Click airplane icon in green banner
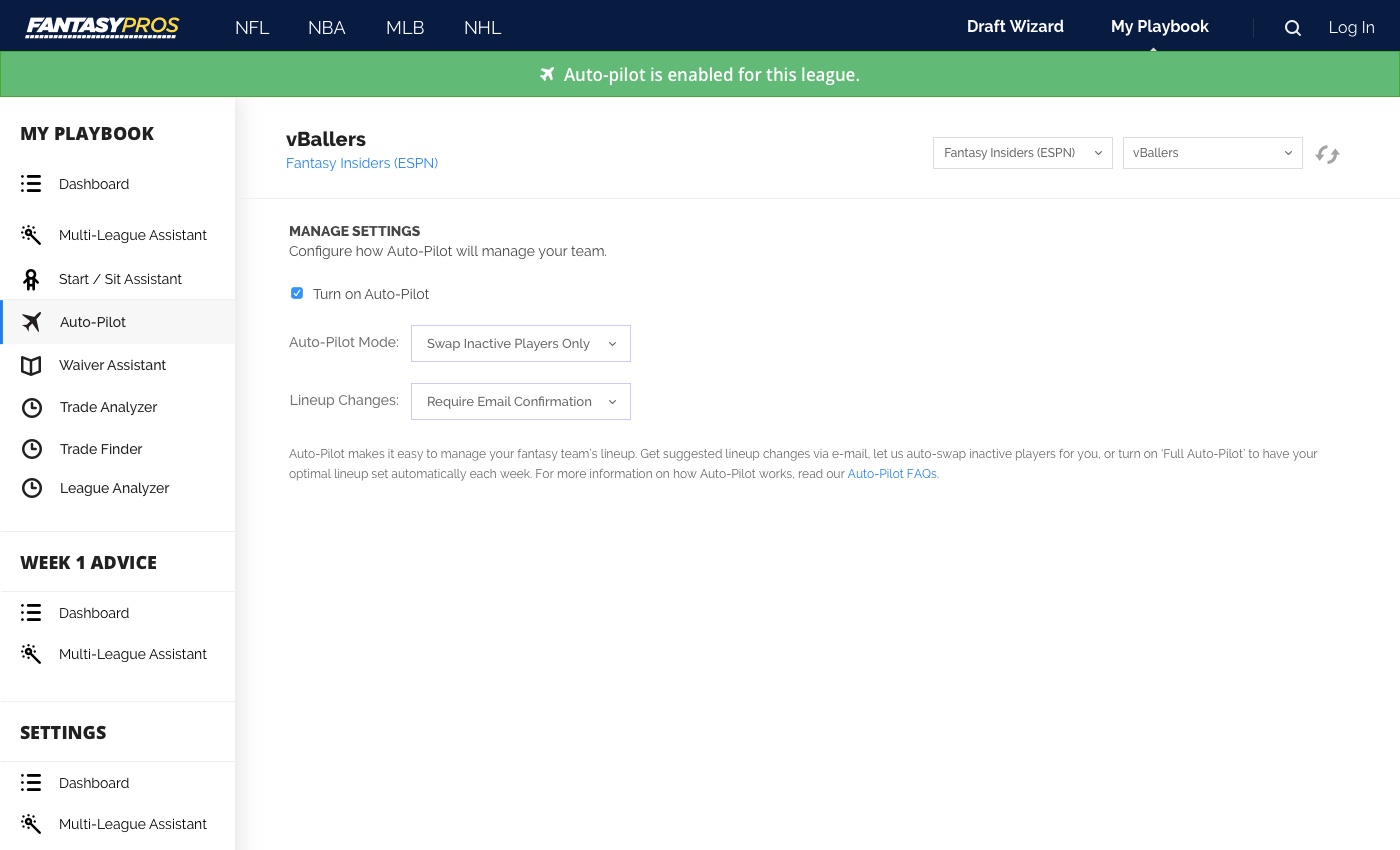Screen dimensions: 1400x850 tap(547, 74)
